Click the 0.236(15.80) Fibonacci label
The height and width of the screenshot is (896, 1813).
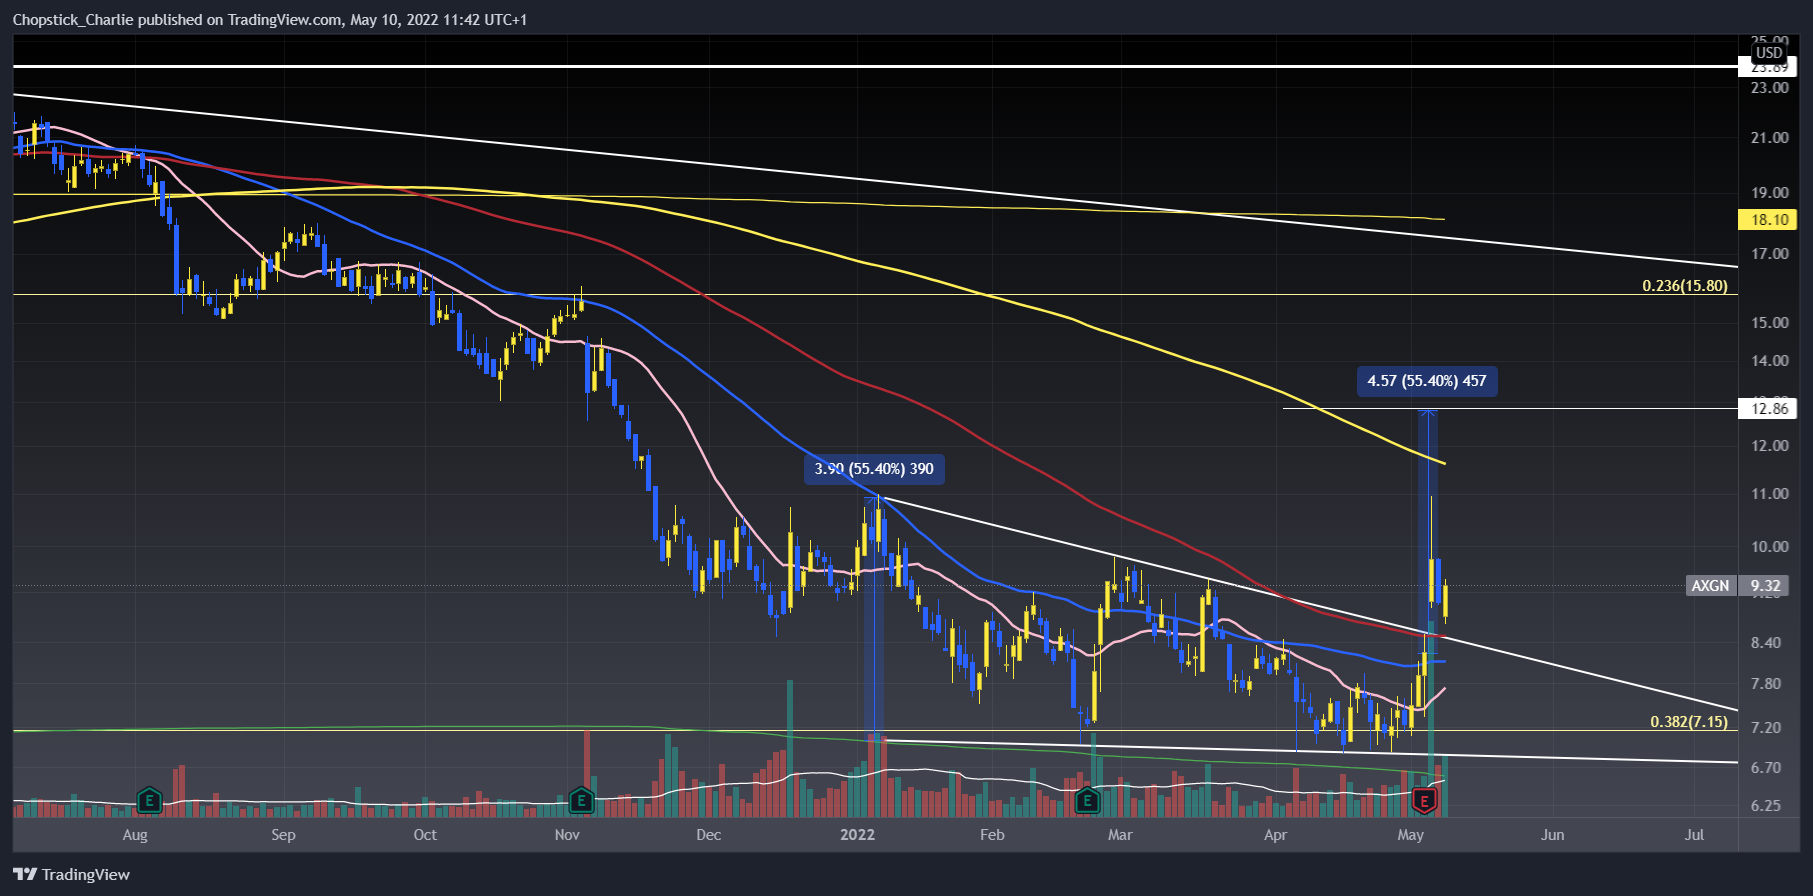[1684, 286]
